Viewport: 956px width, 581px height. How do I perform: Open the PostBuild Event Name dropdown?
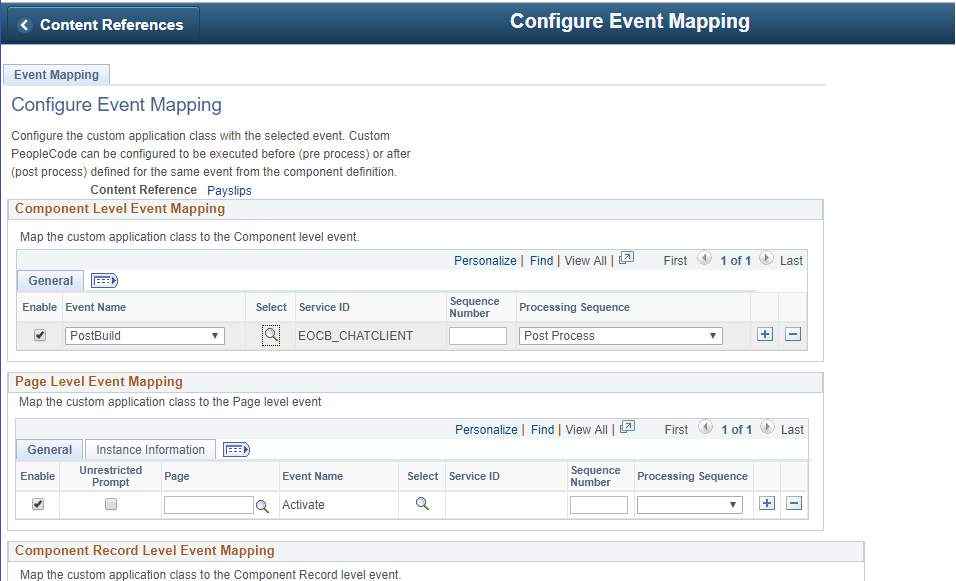pos(144,336)
